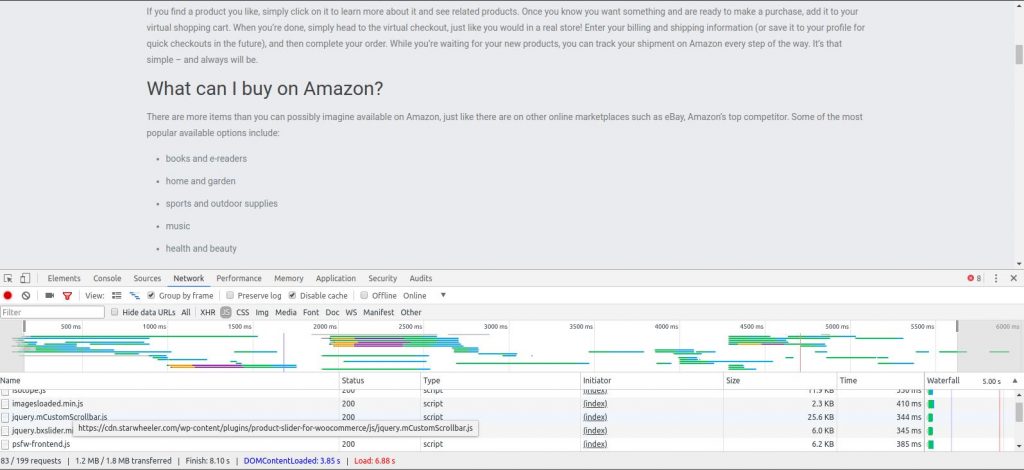Image resolution: width=1024 pixels, height=470 pixels.
Task: Toggle the JS request filter
Action: pos(226,313)
